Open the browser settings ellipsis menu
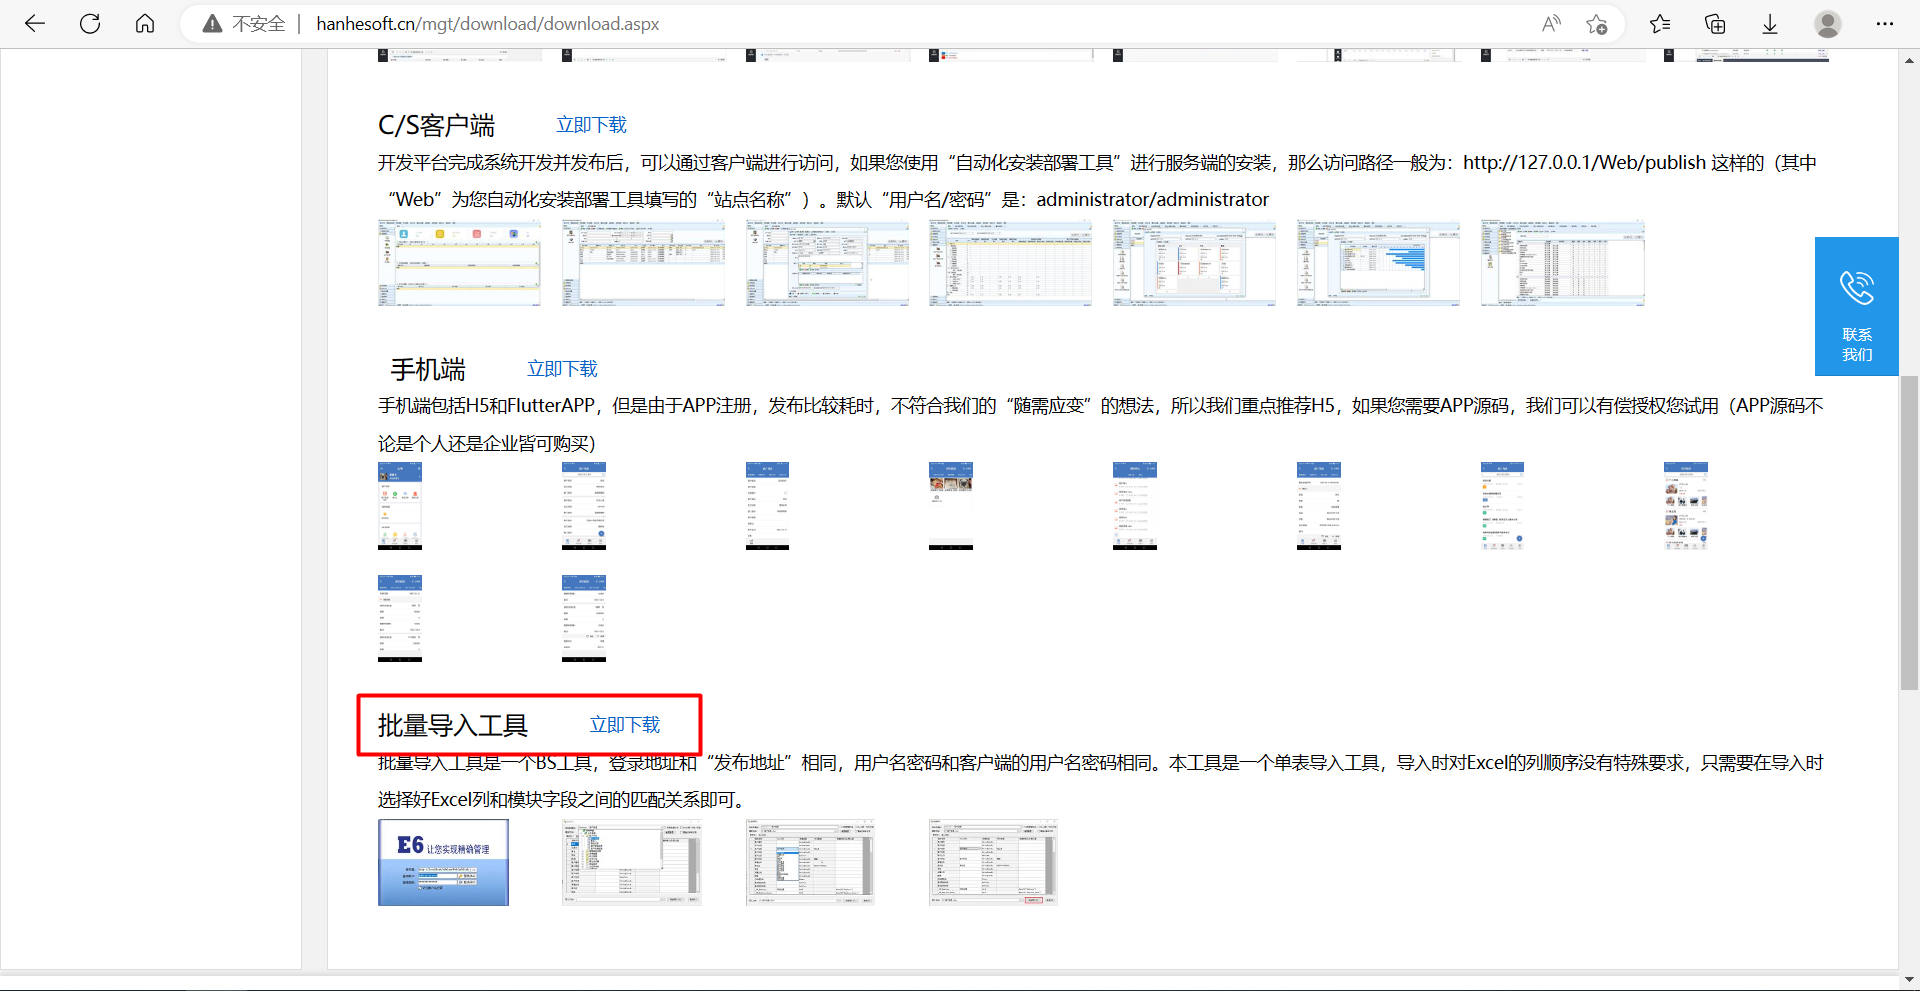Screen dimensions: 1920x991 click(x=1885, y=24)
